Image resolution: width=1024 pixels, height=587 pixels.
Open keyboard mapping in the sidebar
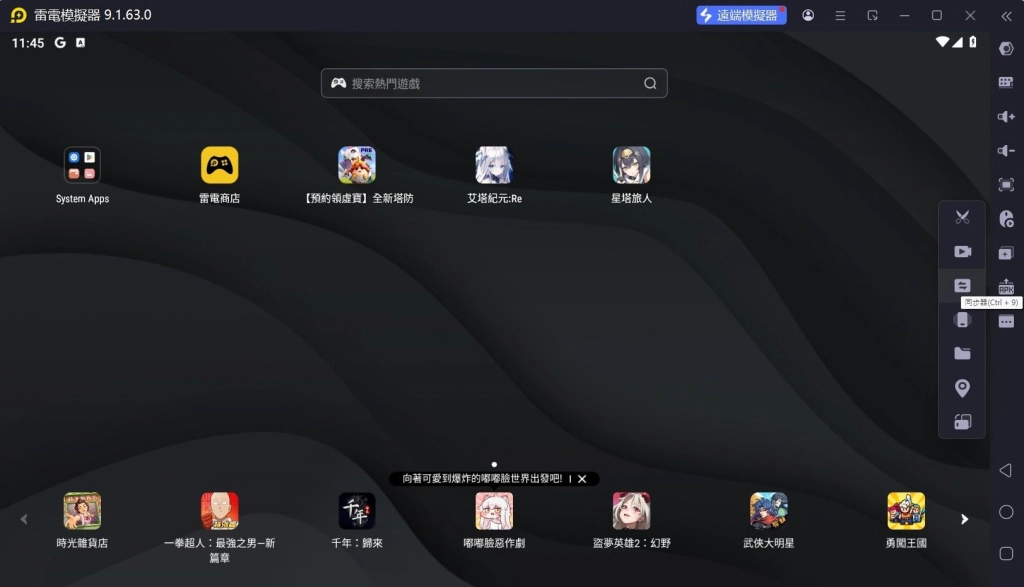[1006, 83]
